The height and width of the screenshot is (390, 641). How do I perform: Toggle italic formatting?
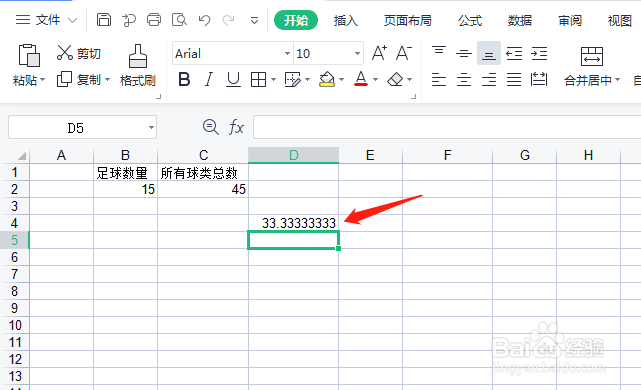[209, 79]
